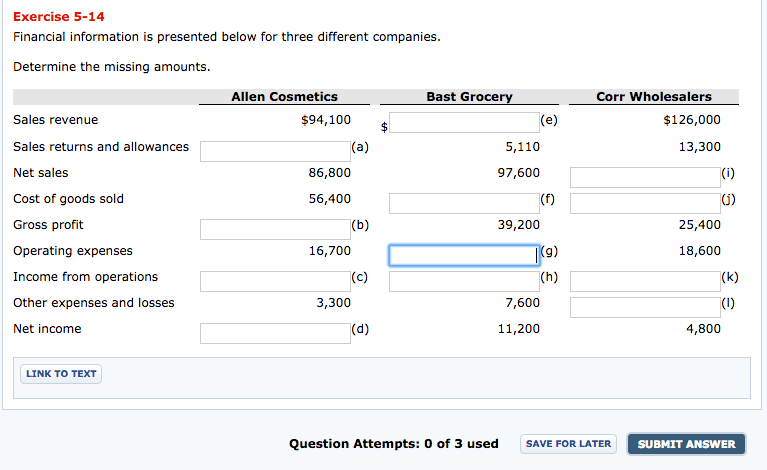Click the Sales returns and allowances row label
767x470 pixels.
point(101,147)
